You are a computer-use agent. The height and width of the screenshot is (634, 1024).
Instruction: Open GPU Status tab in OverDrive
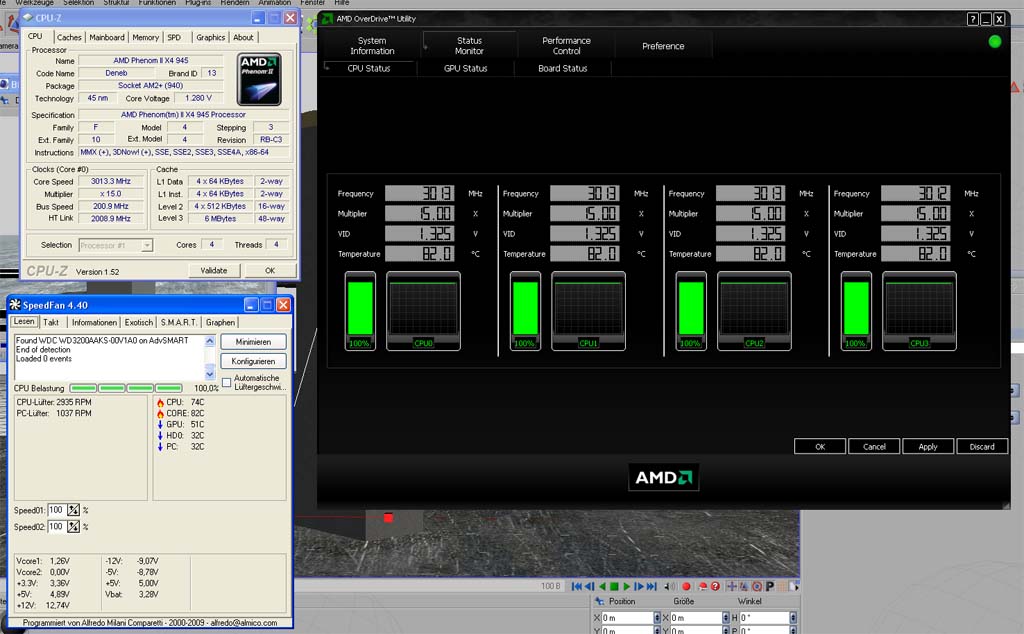coord(466,68)
